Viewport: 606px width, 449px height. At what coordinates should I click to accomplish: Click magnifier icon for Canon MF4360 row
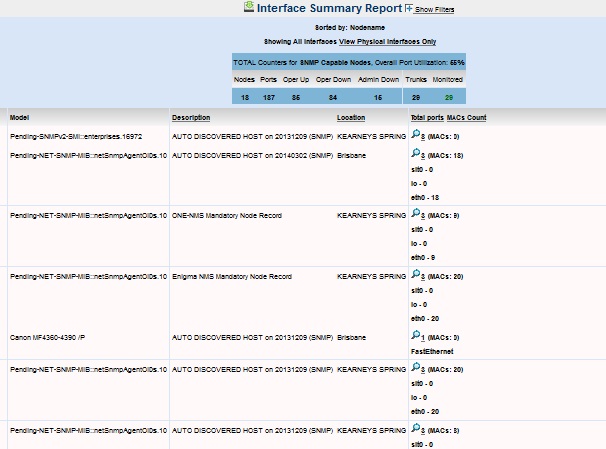[415, 335]
